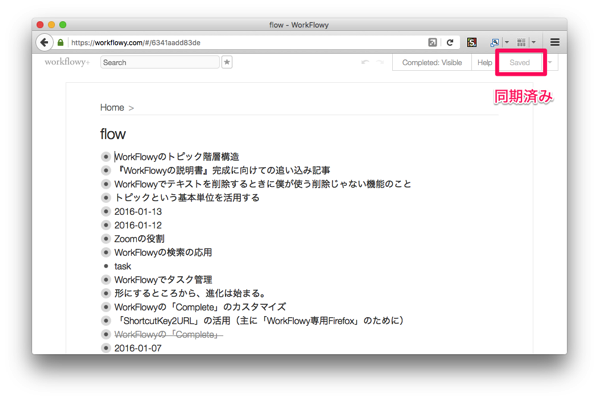Click bullet of ShortcutKey2URL item
The height and width of the screenshot is (400, 599).
click(x=106, y=321)
